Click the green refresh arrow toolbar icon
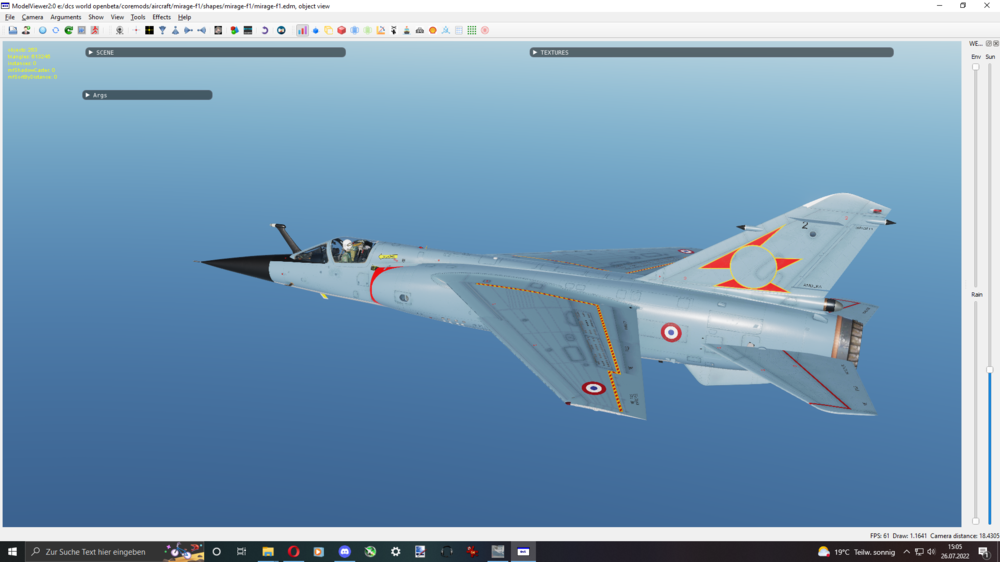This screenshot has height=562, width=1000. pyautogui.click(x=69, y=30)
